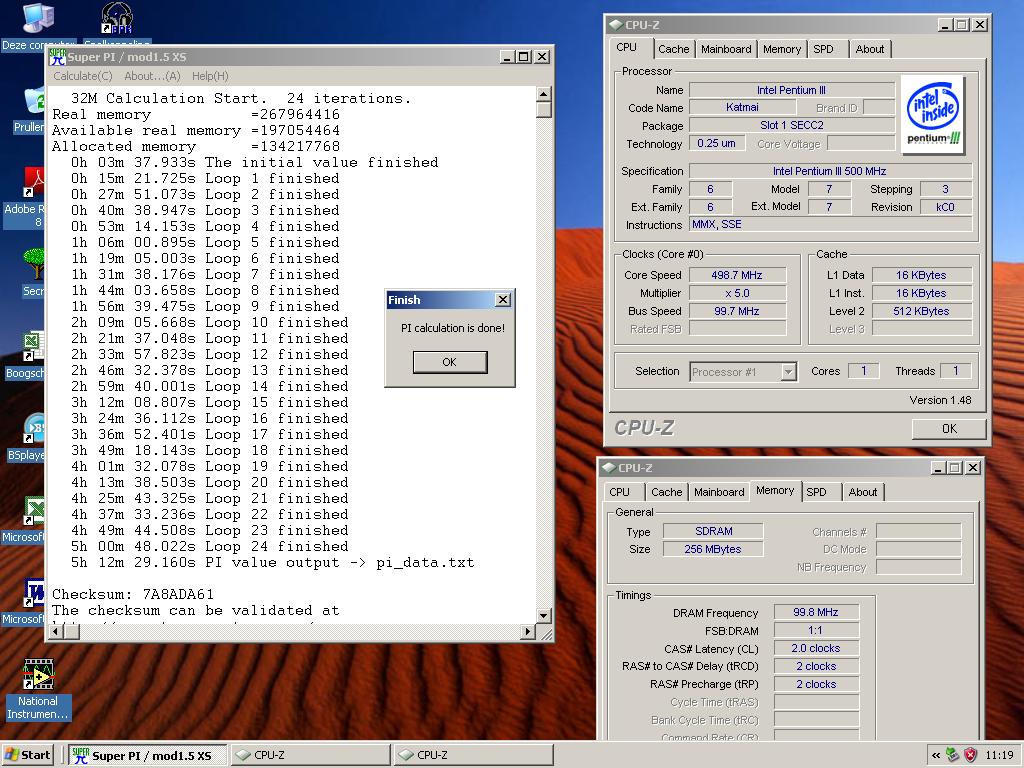This screenshot has height=768, width=1024.
Task: Expand hidden system tray icons
Action: point(936,755)
